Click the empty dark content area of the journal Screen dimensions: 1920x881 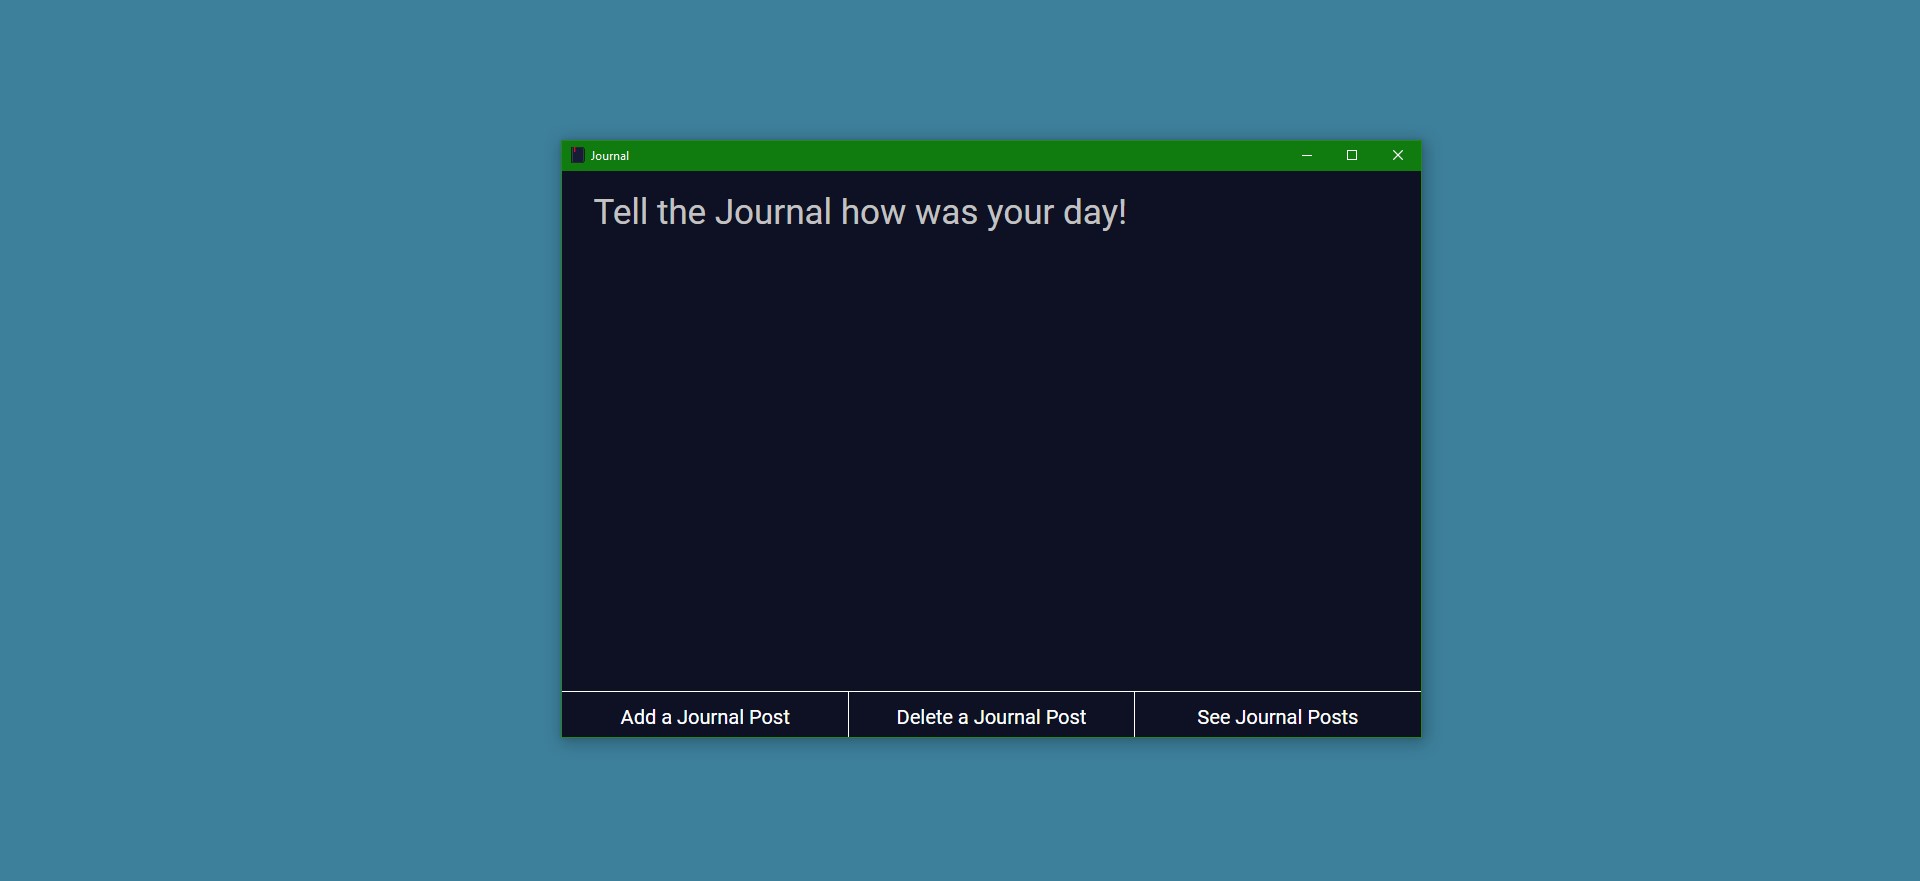click(x=990, y=450)
